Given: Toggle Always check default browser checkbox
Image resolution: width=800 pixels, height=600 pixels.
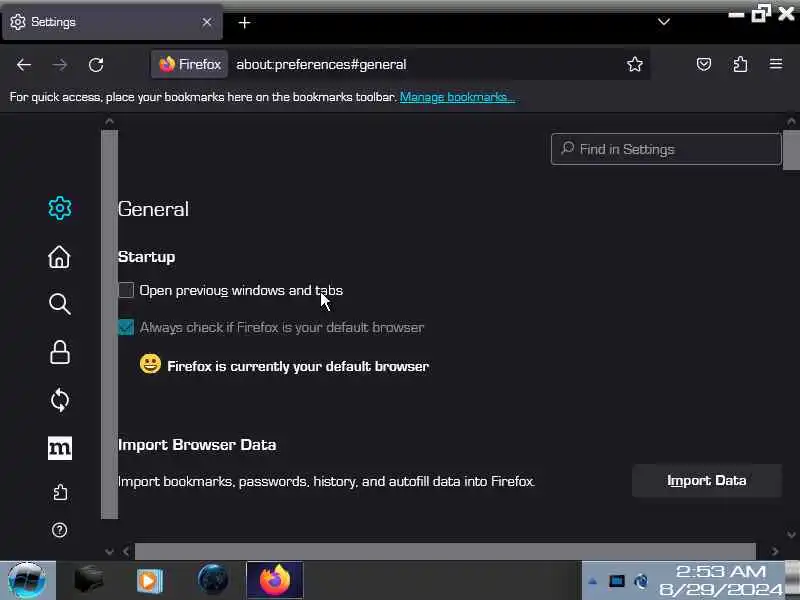Looking at the screenshot, I should 126,327.
